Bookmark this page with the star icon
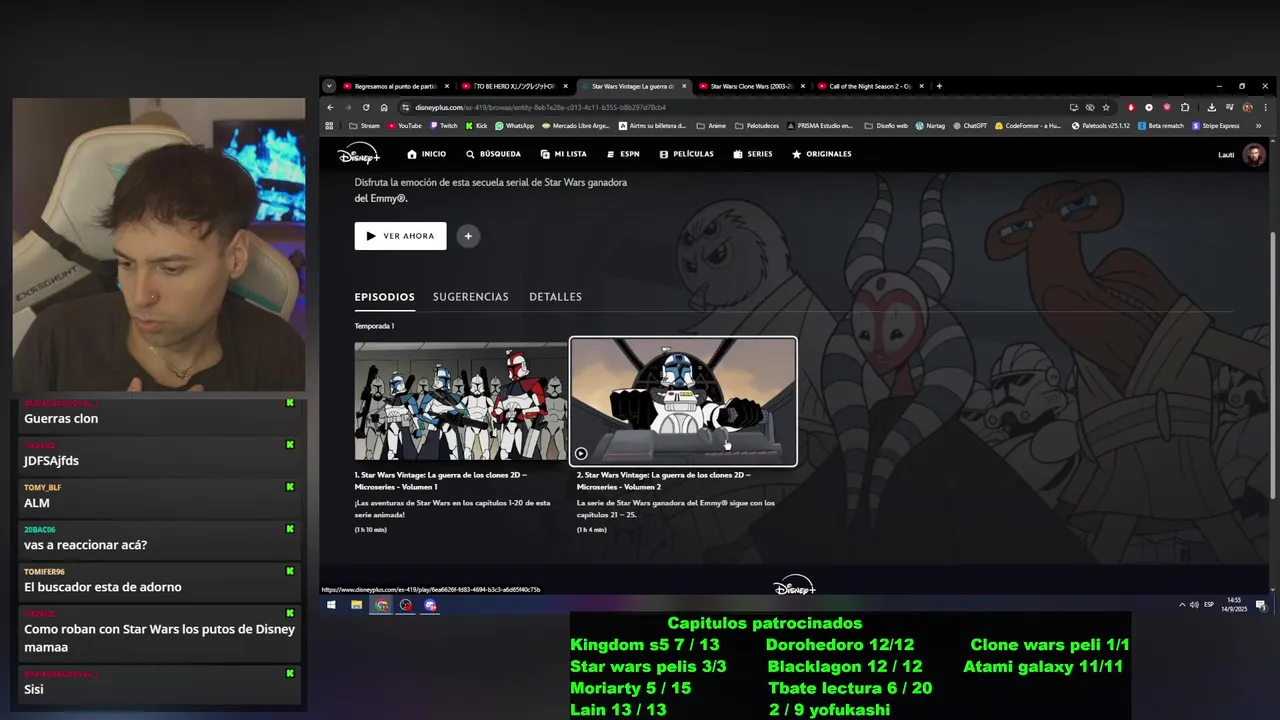Screen dimensions: 1280x720 1106,107
